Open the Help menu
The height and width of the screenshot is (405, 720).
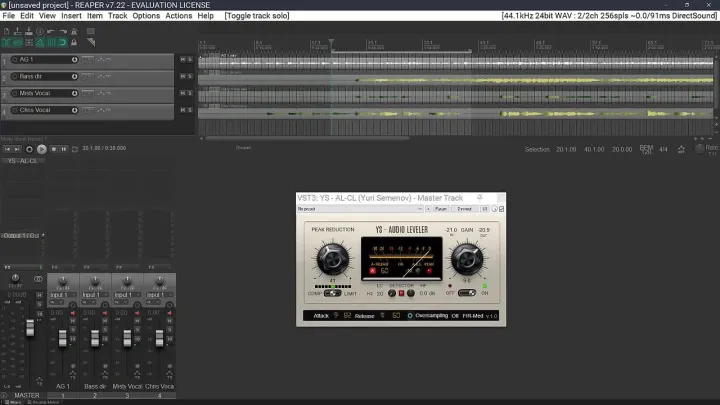pyautogui.click(x=205, y=16)
